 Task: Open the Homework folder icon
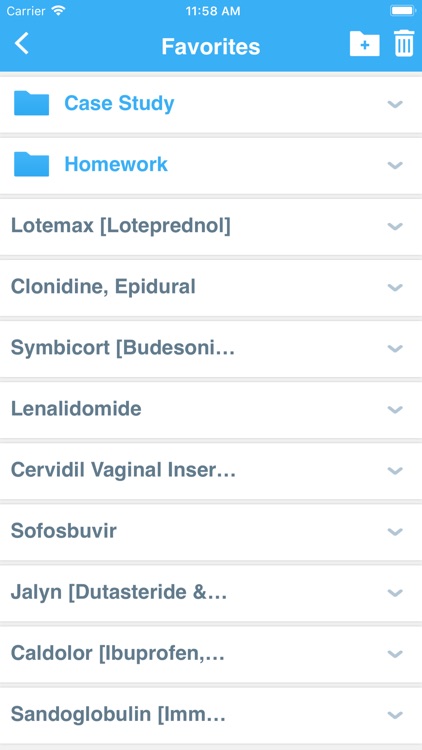(x=32, y=164)
